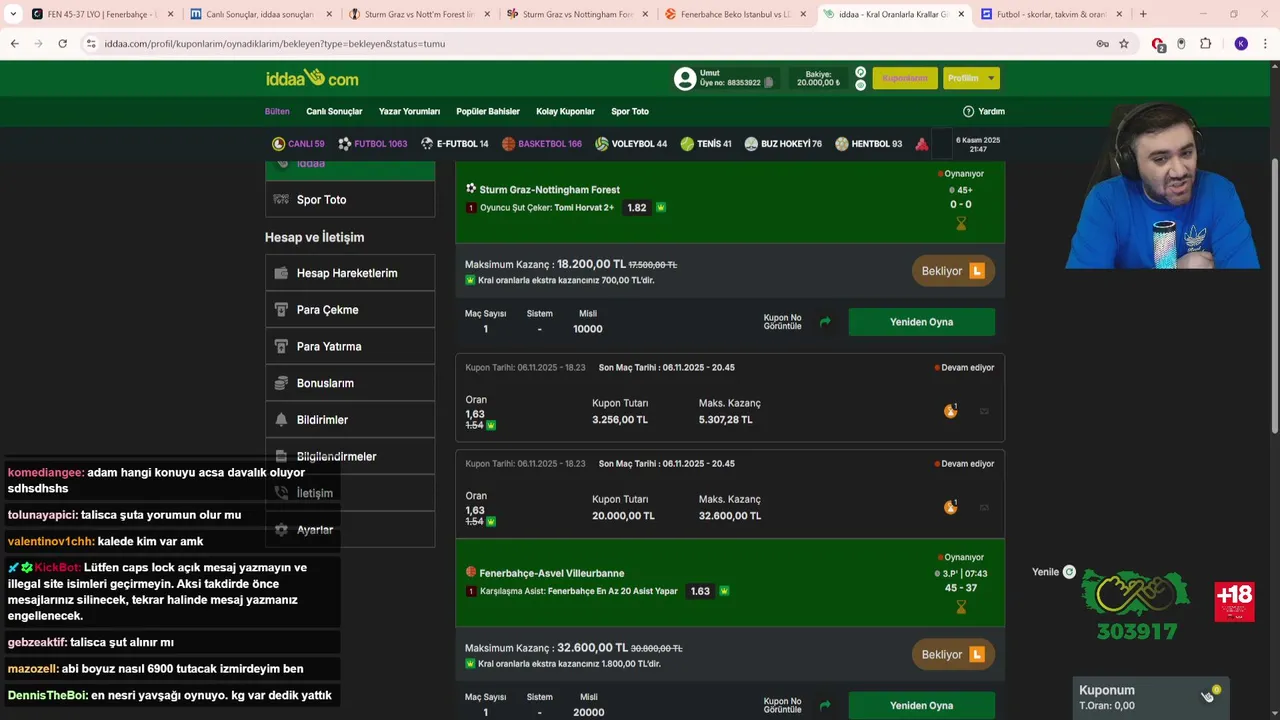Open Bildirimler sidebar item

[x=350, y=420]
